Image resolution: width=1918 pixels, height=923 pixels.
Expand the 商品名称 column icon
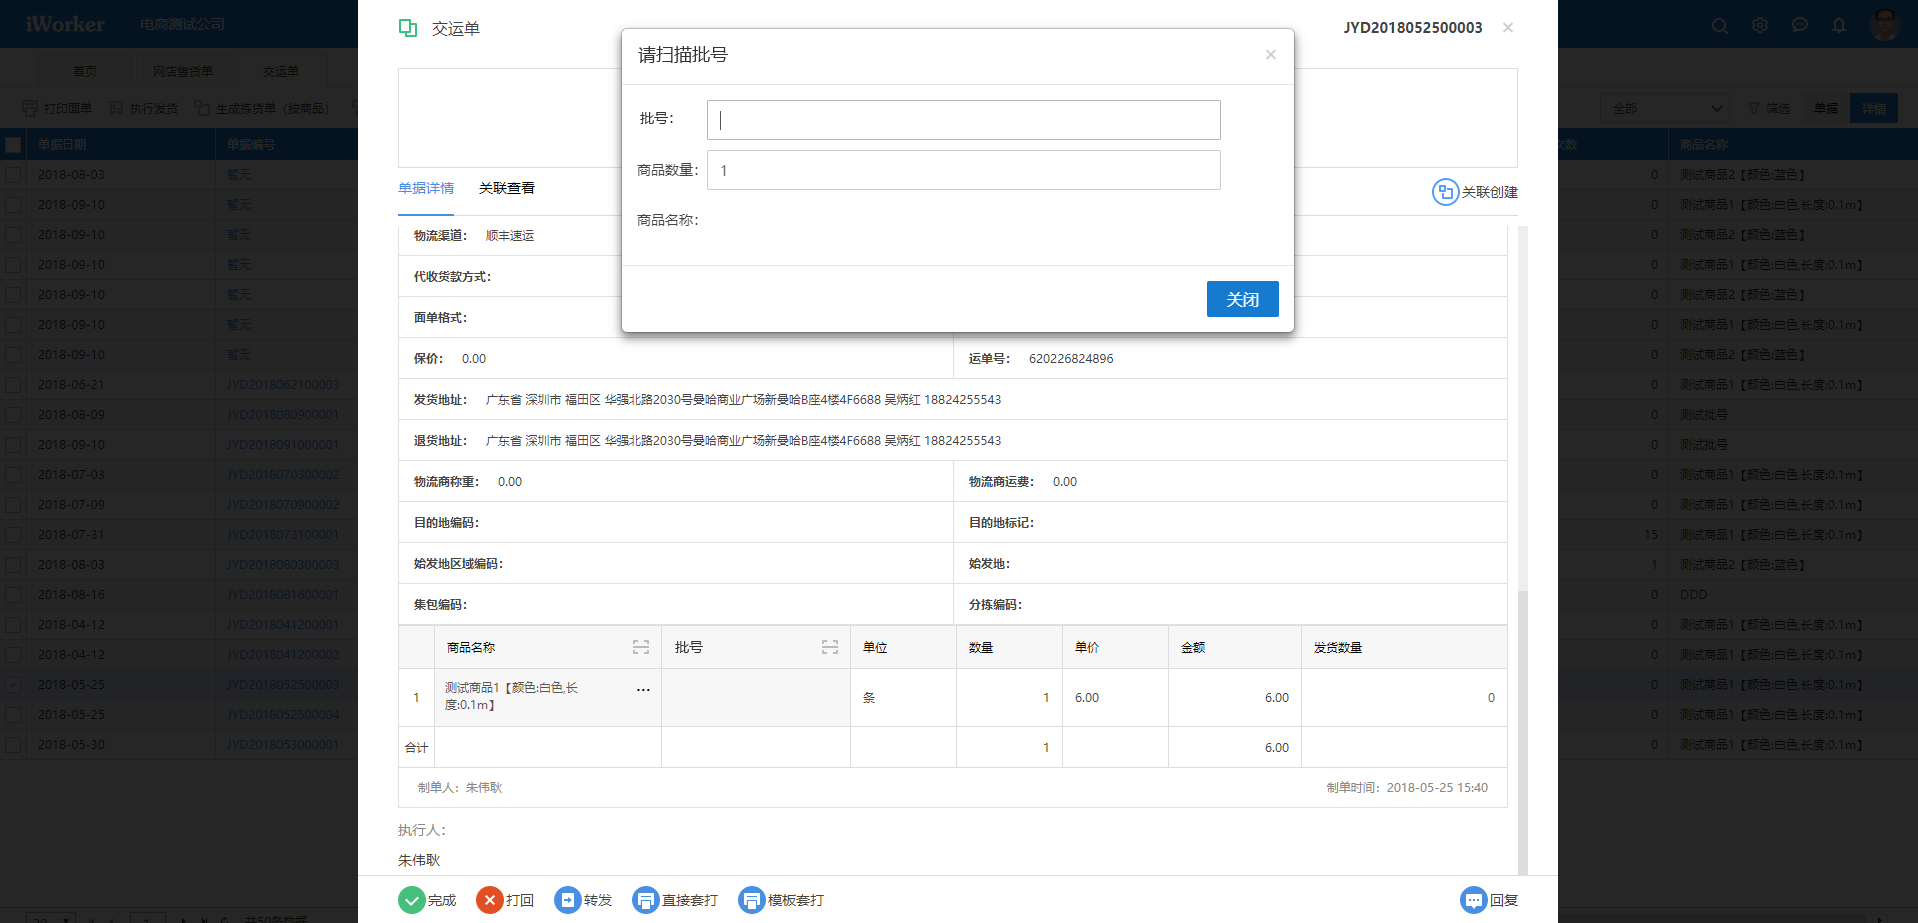click(x=641, y=648)
